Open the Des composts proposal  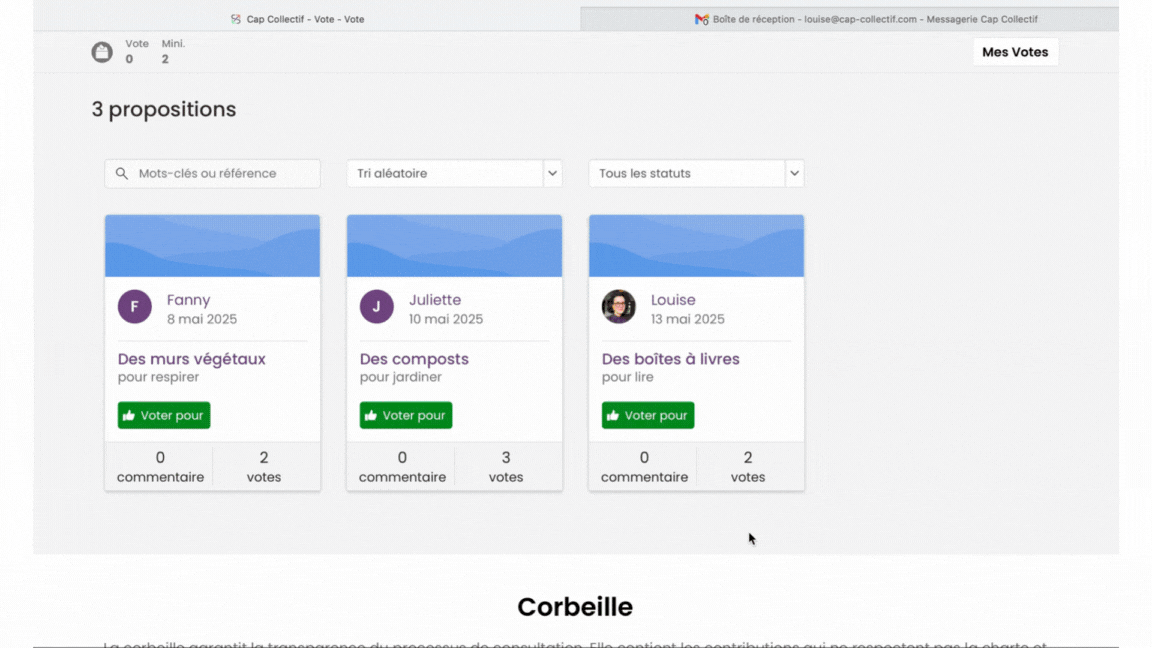pyautogui.click(x=414, y=359)
